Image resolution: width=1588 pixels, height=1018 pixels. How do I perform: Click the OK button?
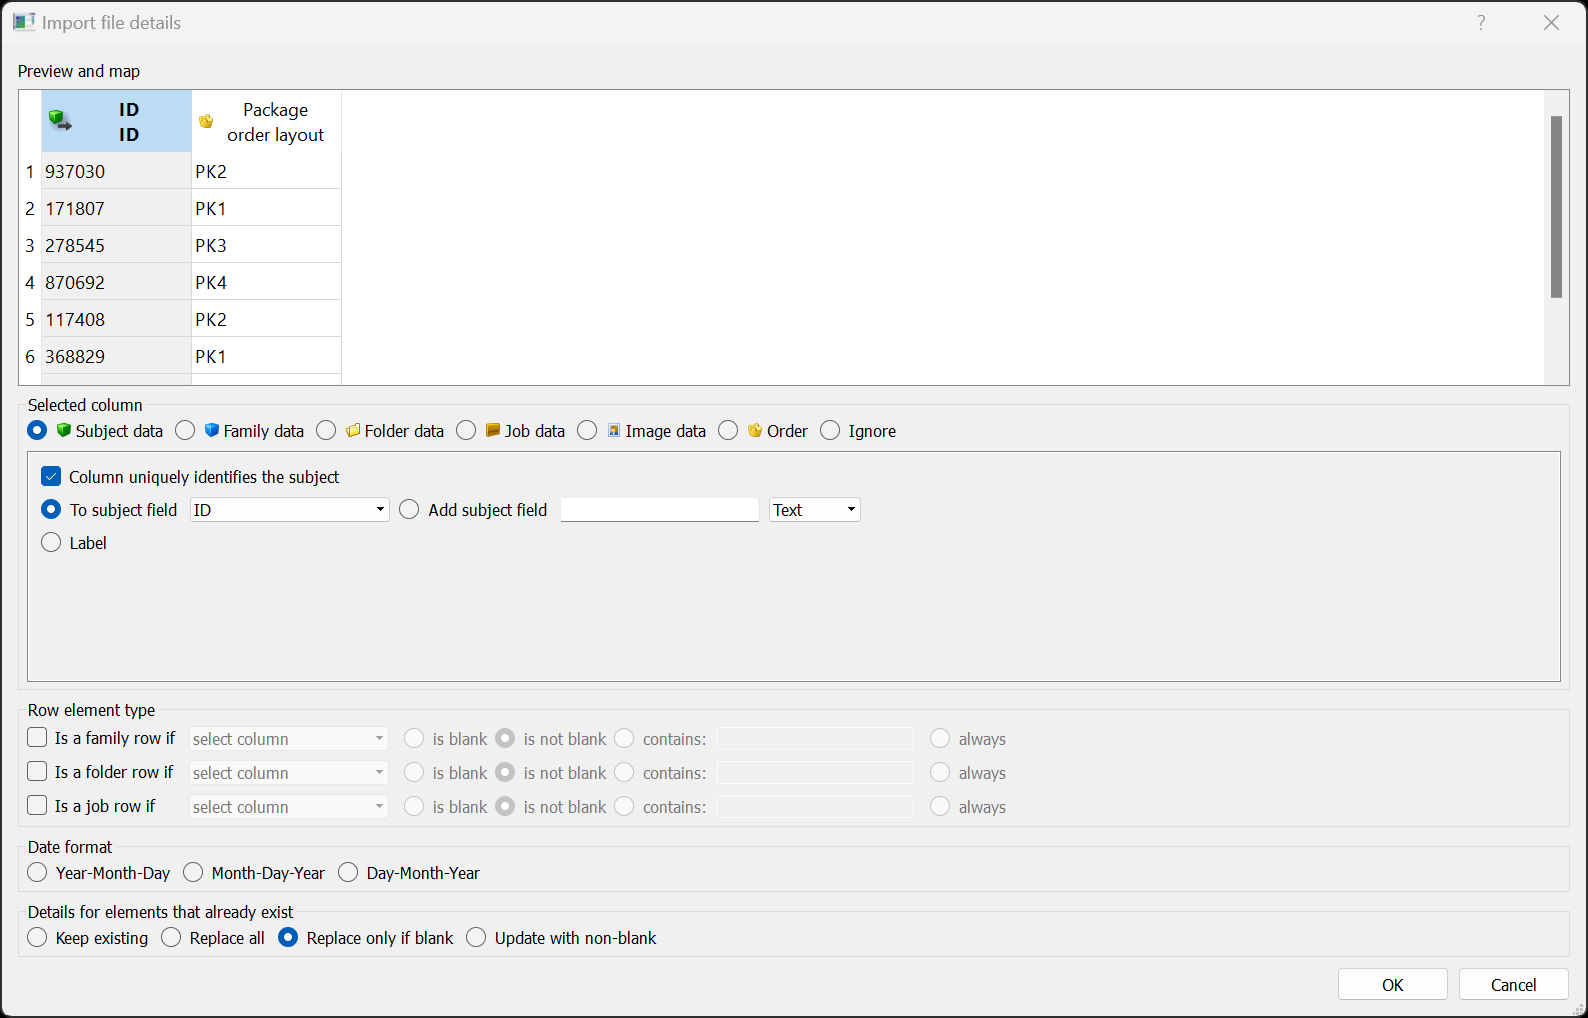click(x=1392, y=984)
